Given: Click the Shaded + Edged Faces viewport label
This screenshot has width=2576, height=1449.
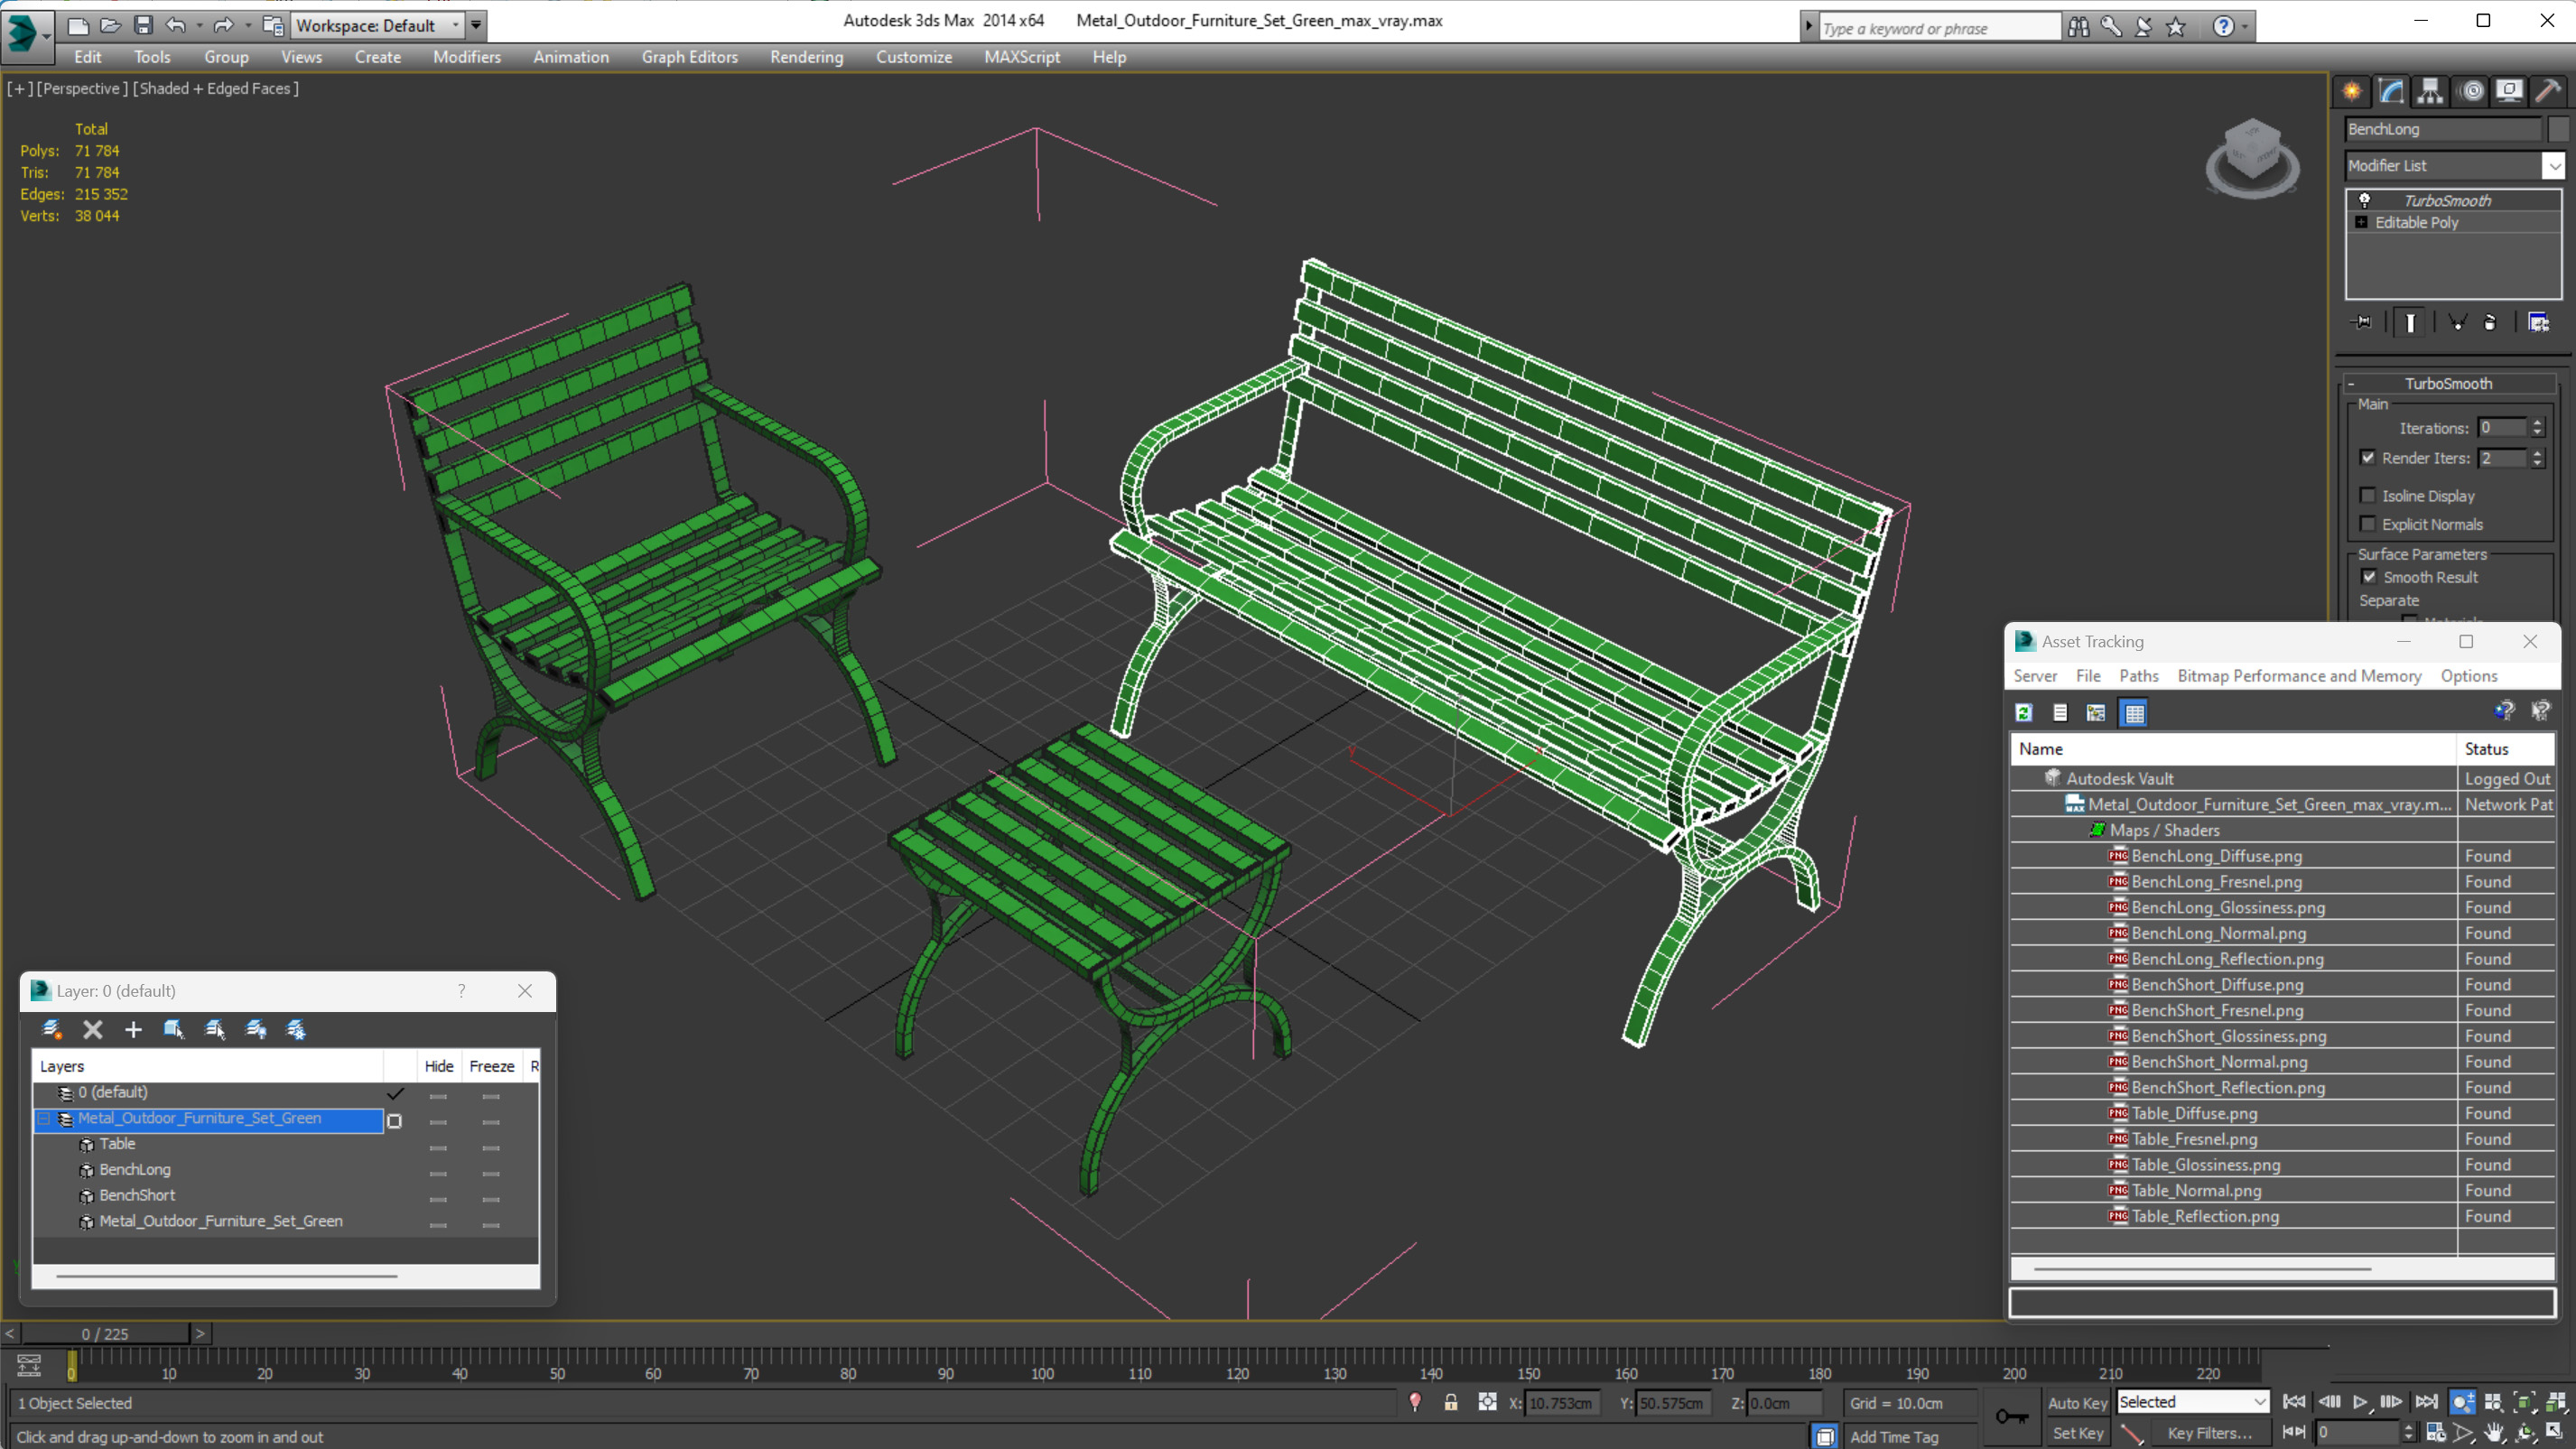Looking at the screenshot, I should point(216,88).
